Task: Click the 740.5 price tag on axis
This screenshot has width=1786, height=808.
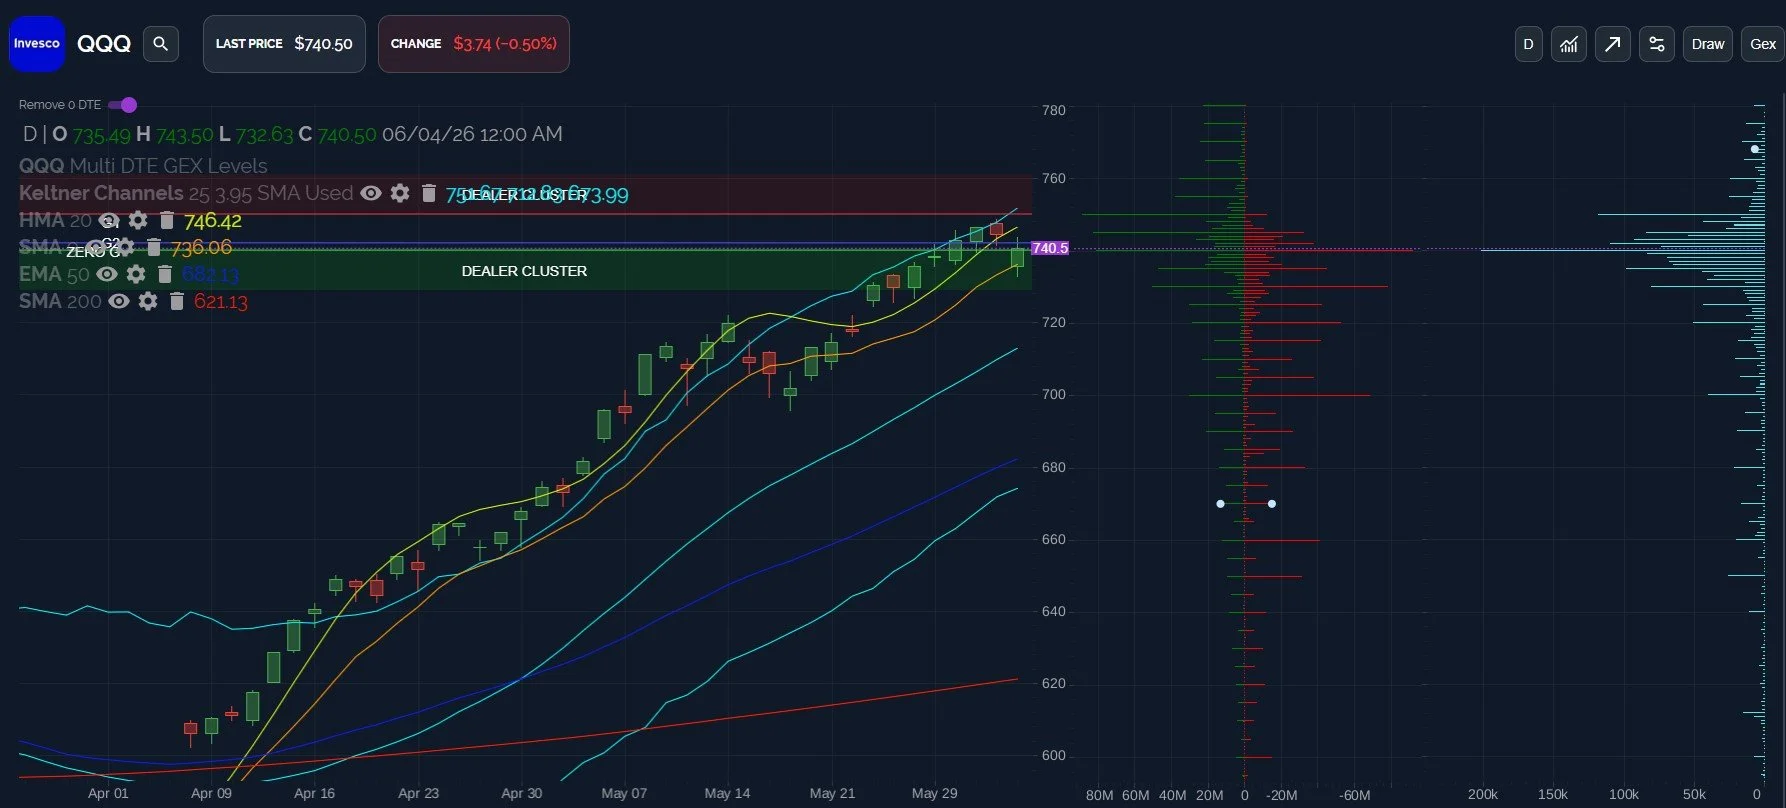Action: tap(1050, 248)
